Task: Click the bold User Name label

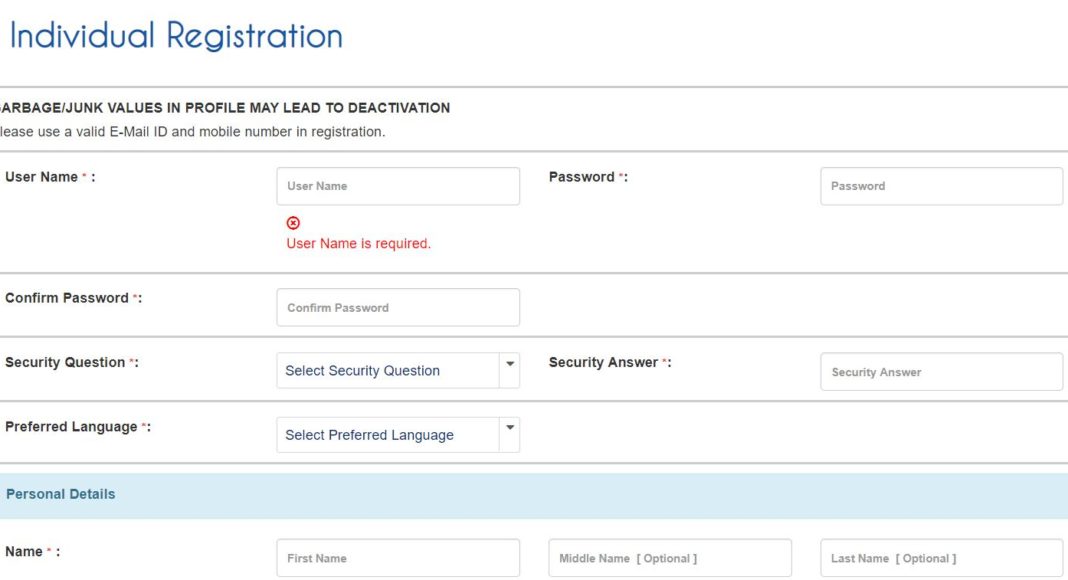Action: (42, 177)
